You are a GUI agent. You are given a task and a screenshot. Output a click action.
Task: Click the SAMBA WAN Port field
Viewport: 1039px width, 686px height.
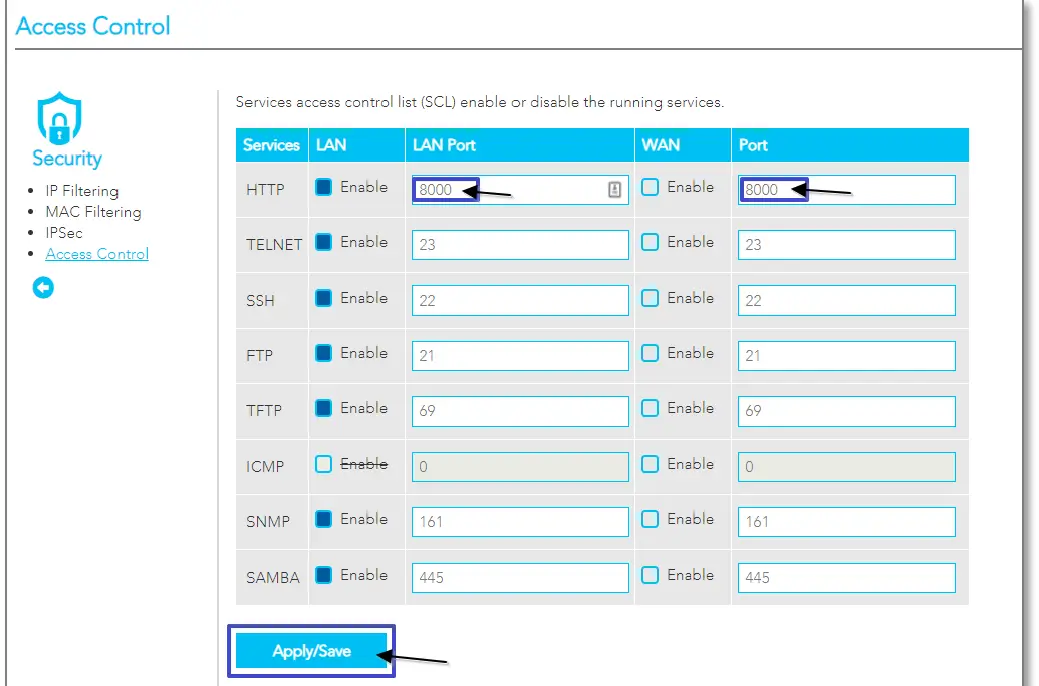coord(847,577)
